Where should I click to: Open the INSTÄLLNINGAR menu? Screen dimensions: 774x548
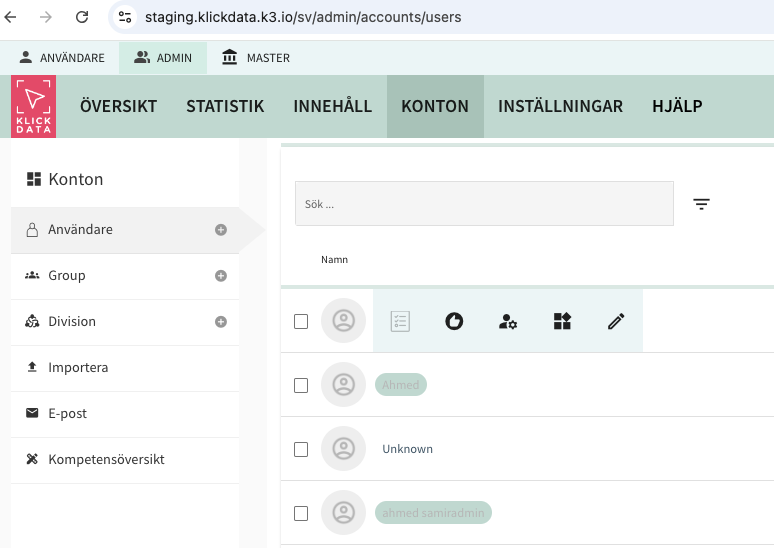pos(560,106)
